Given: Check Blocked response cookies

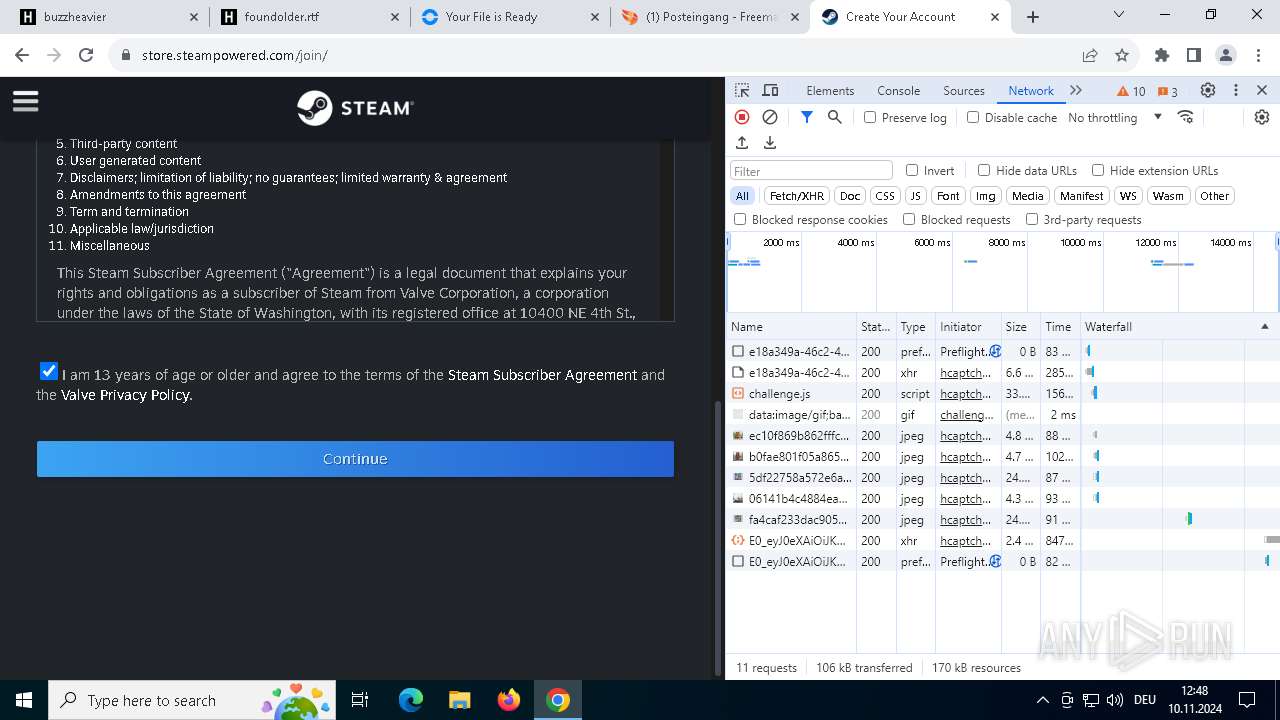Looking at the screenshot, I should coord(740,219).
